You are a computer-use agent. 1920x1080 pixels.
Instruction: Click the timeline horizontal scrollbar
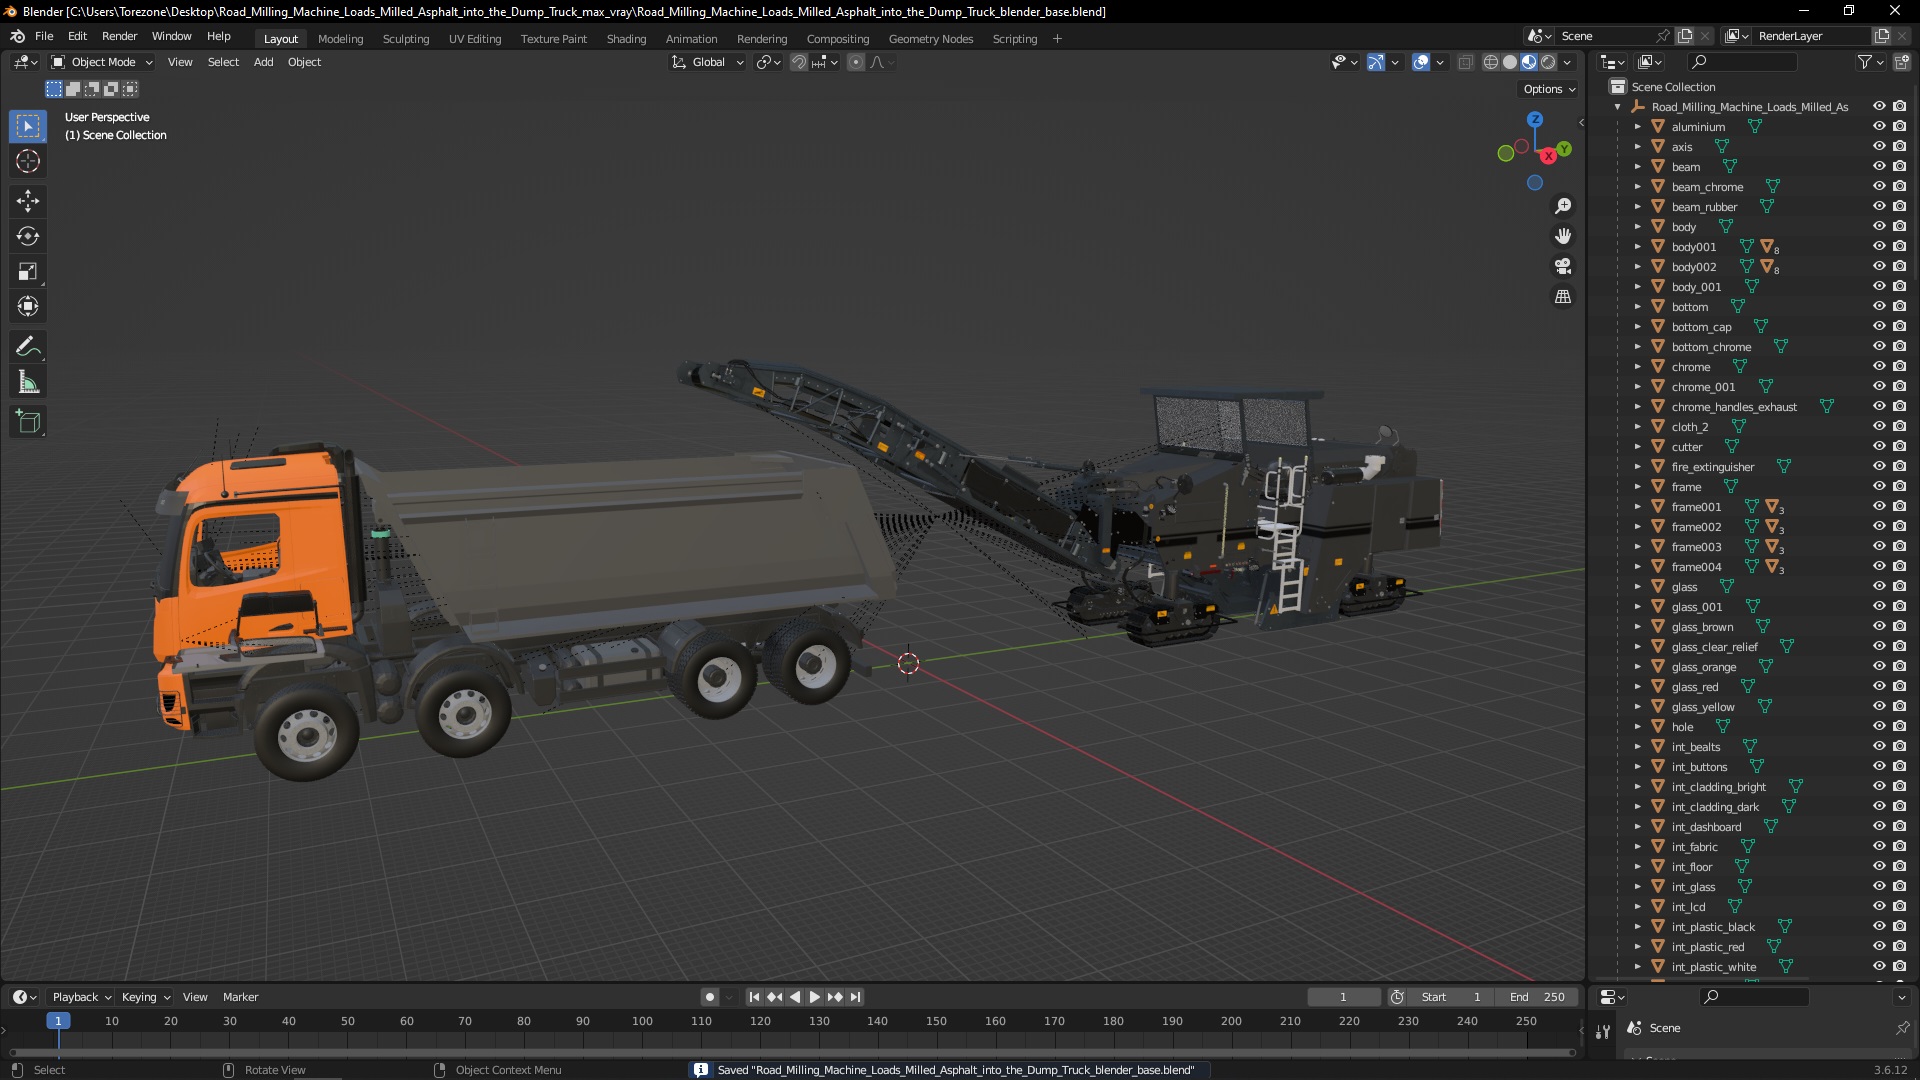792,1053
